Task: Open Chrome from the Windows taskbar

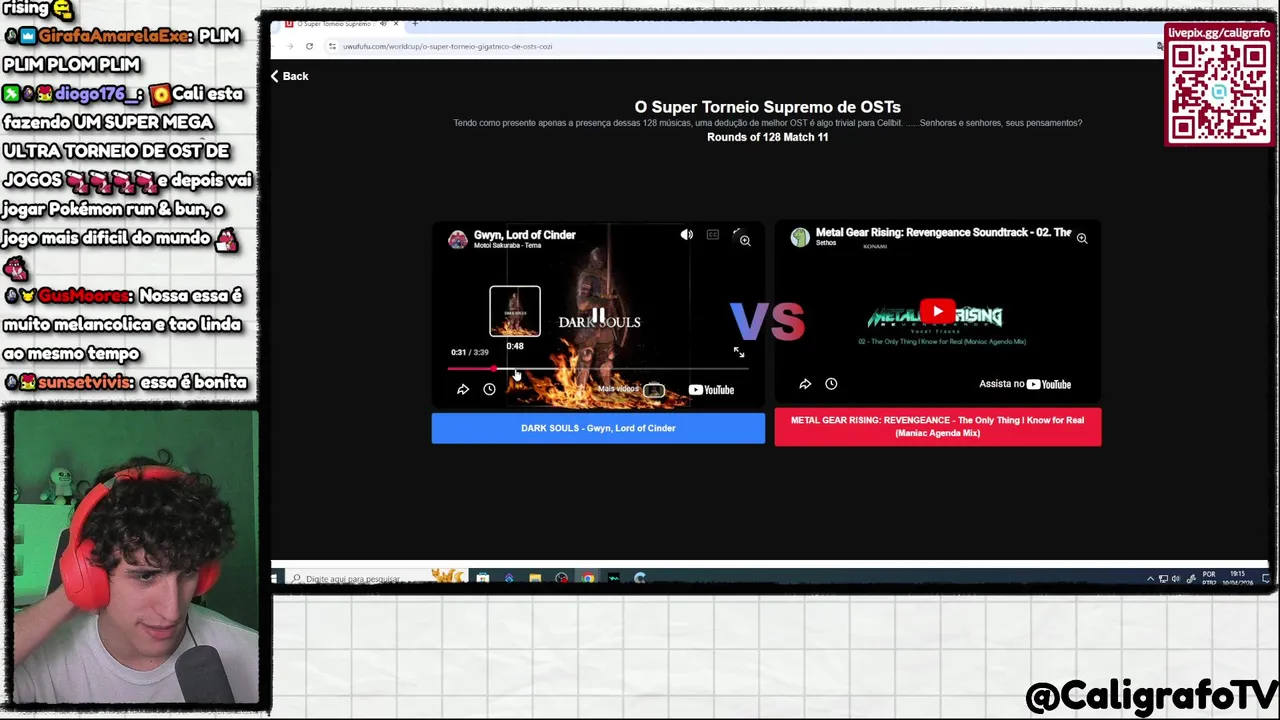Action: (x=587, y=578)
